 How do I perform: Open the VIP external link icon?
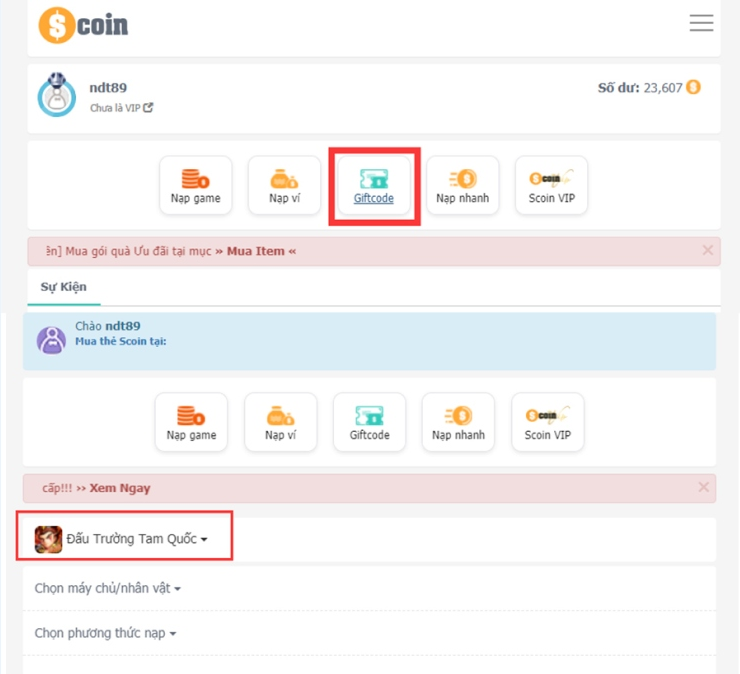(x=148, y=108)
